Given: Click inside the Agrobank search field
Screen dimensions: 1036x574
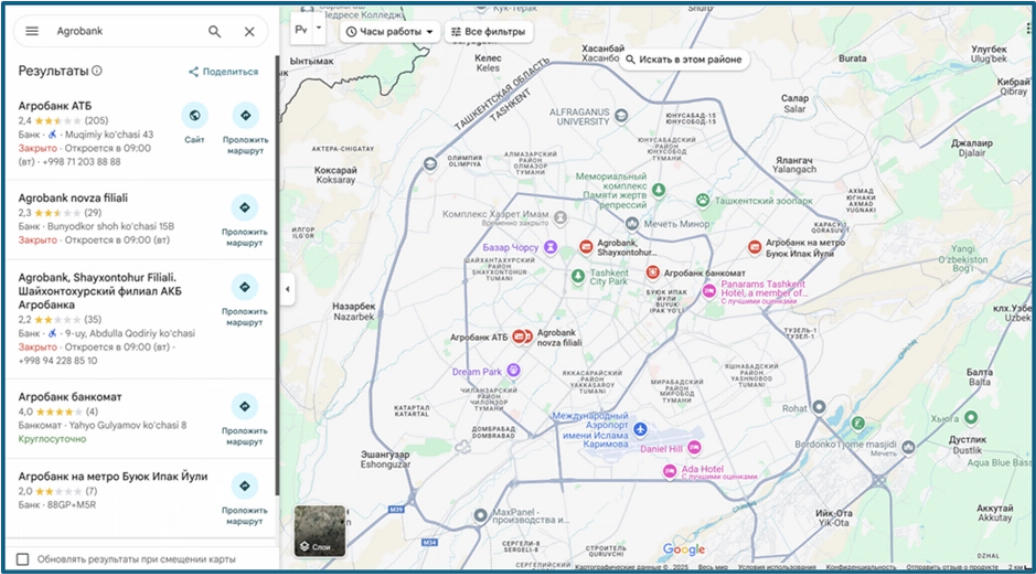Looking at the screenshot, I should pos(126,31).
